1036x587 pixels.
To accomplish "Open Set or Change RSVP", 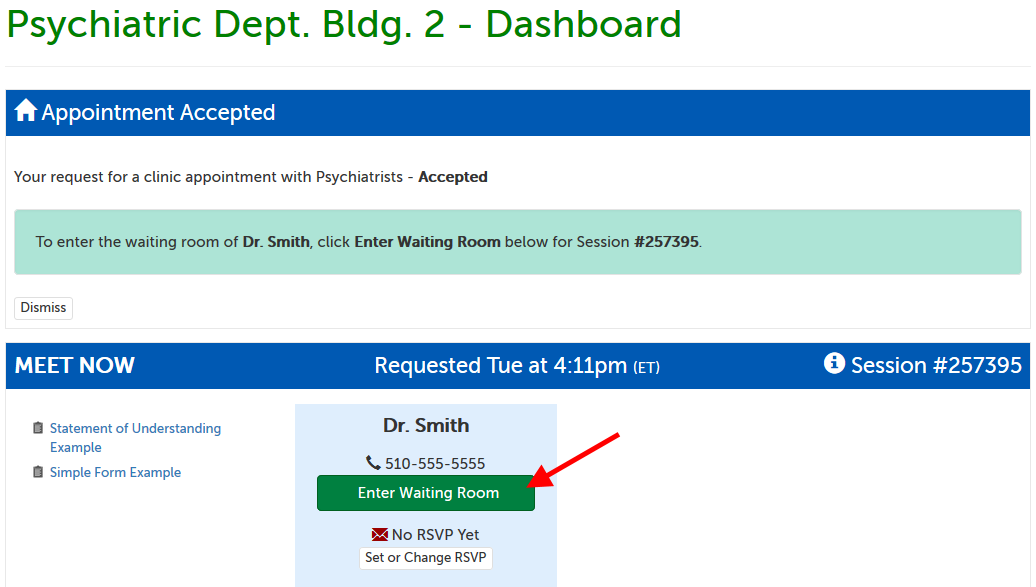I will 426,558.
